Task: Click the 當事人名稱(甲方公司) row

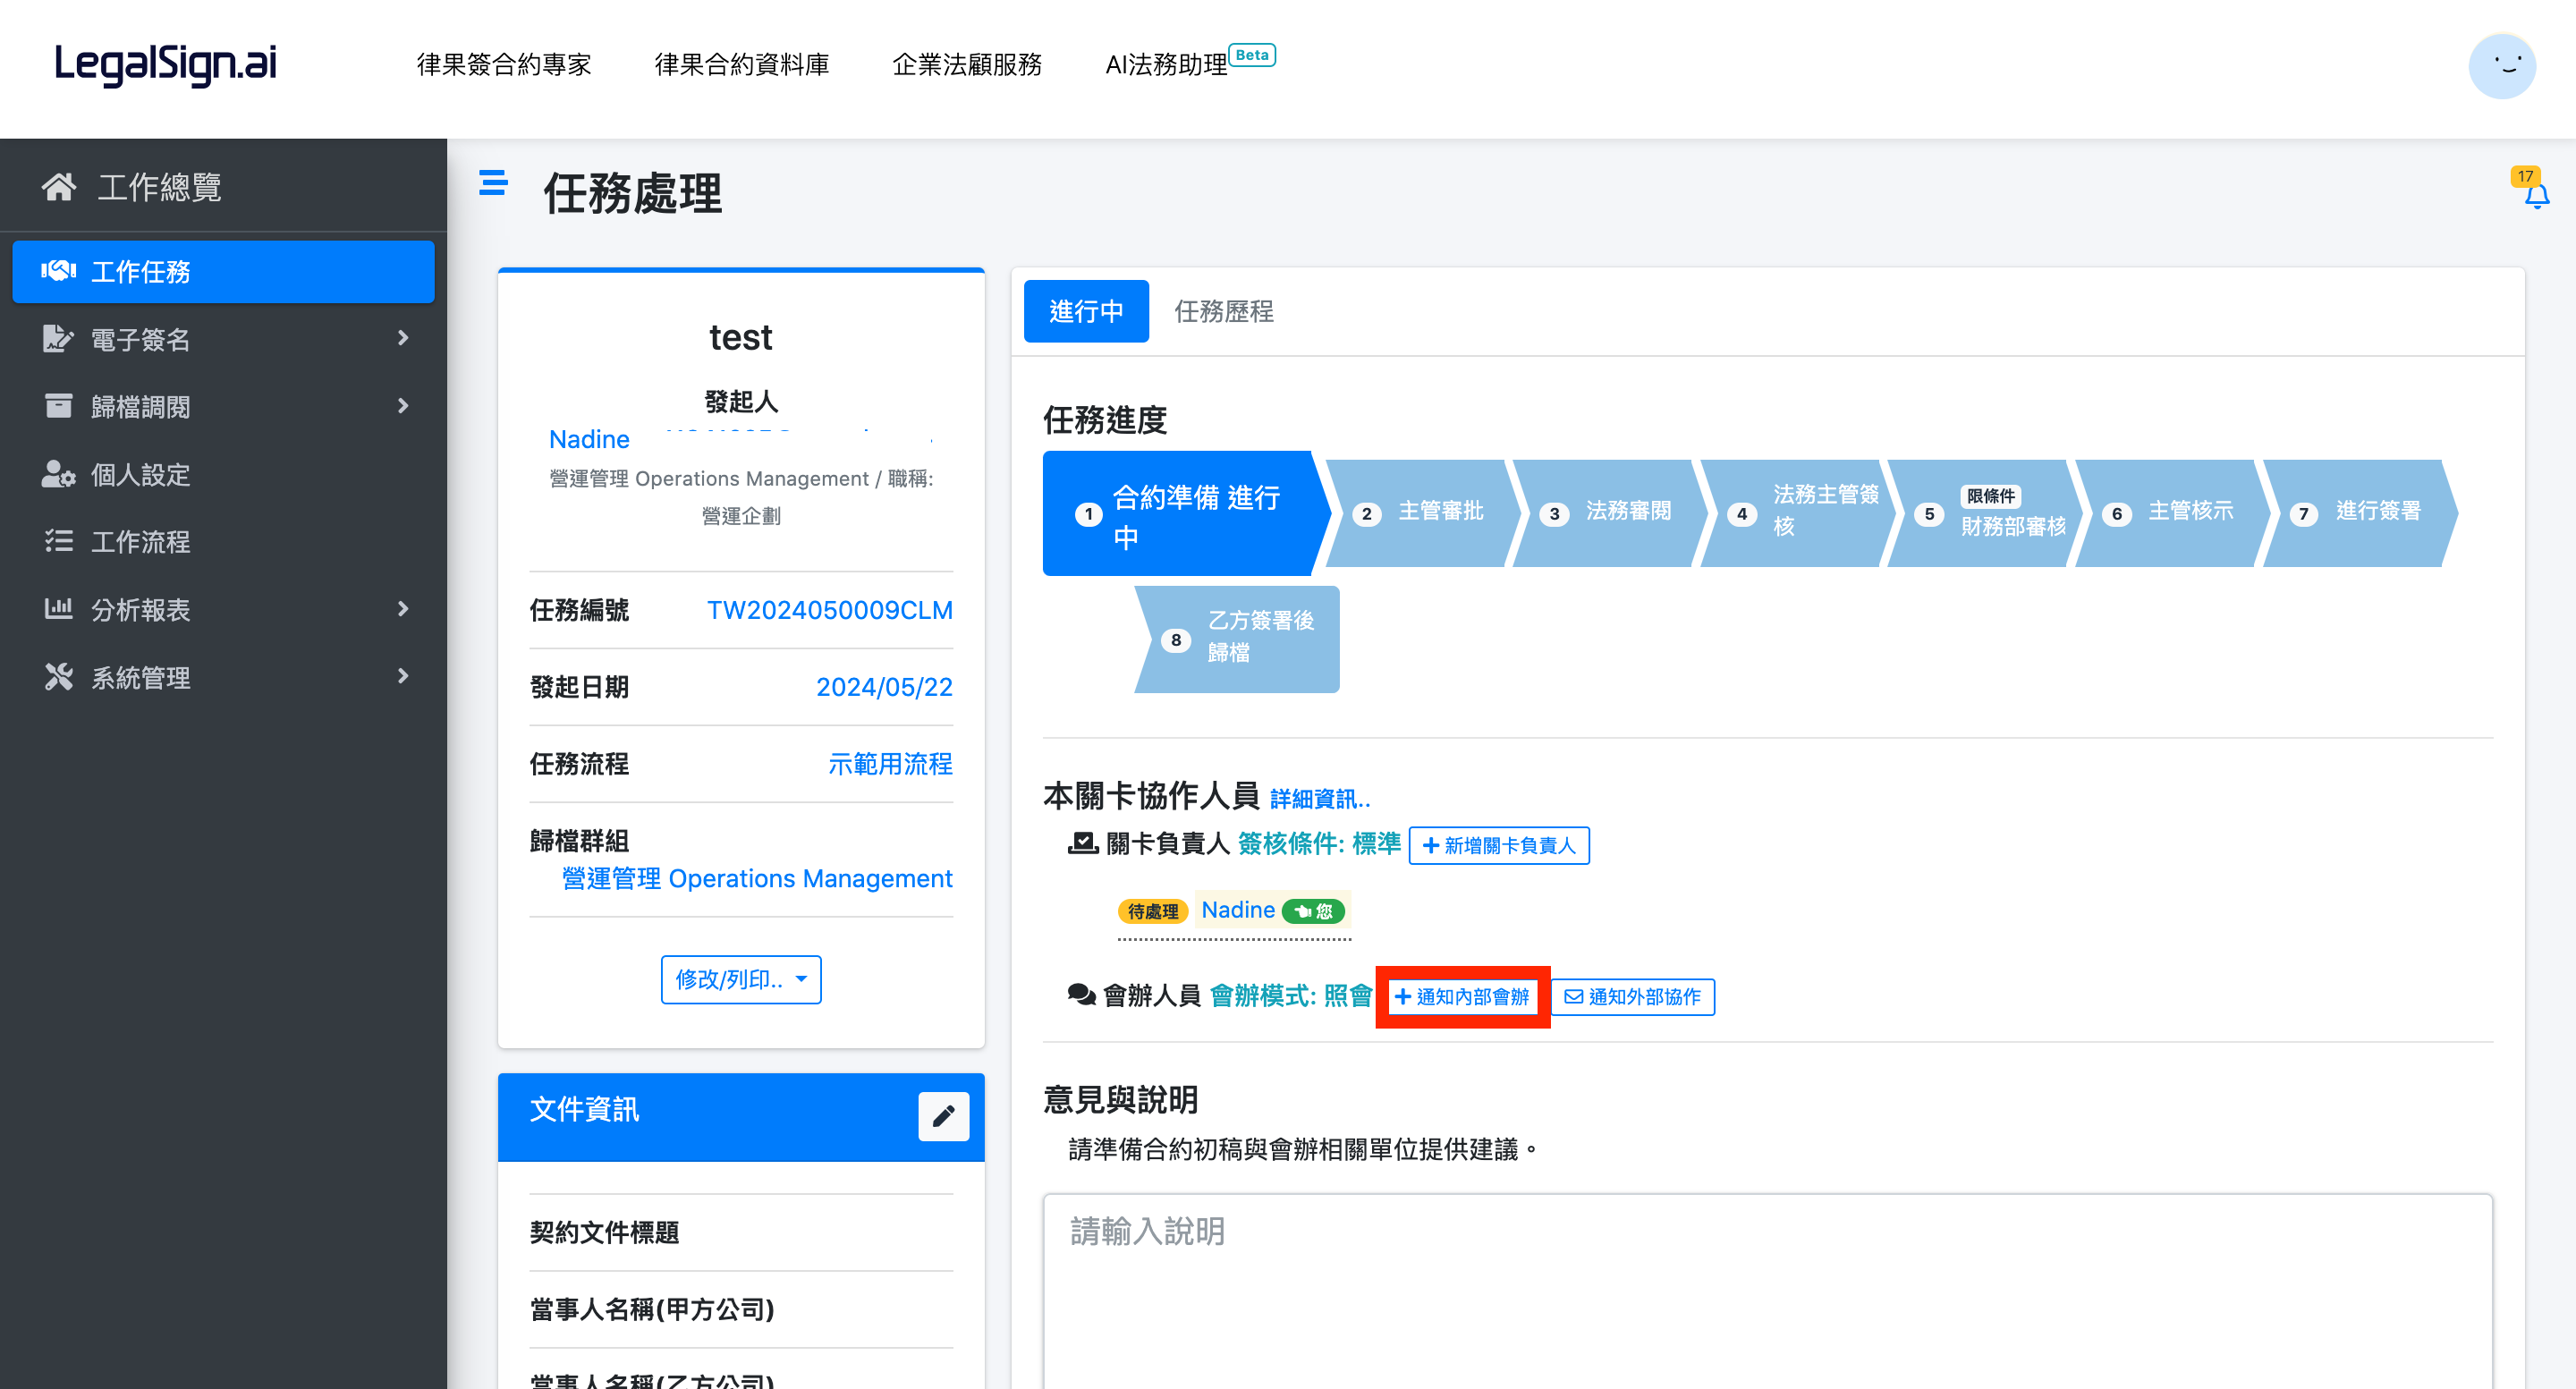Action: pos(741,1309)
